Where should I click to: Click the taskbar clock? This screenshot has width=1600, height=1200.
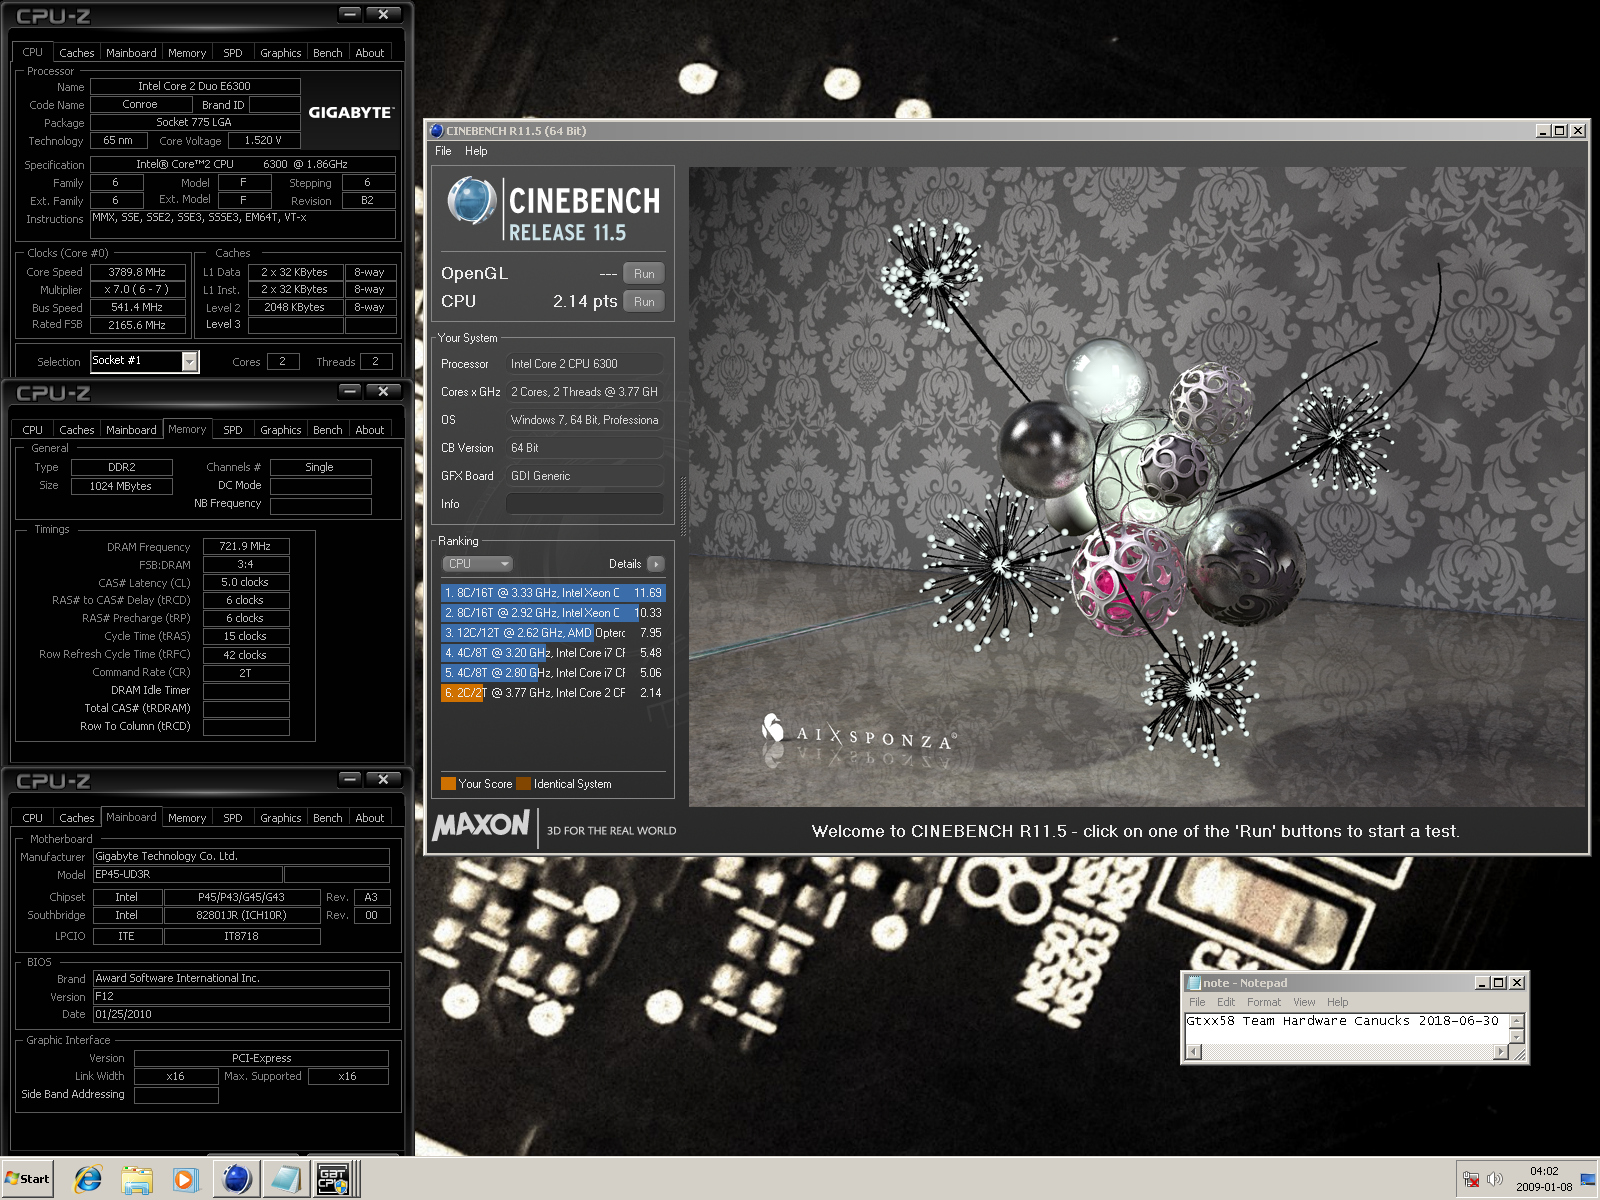1544,1179
